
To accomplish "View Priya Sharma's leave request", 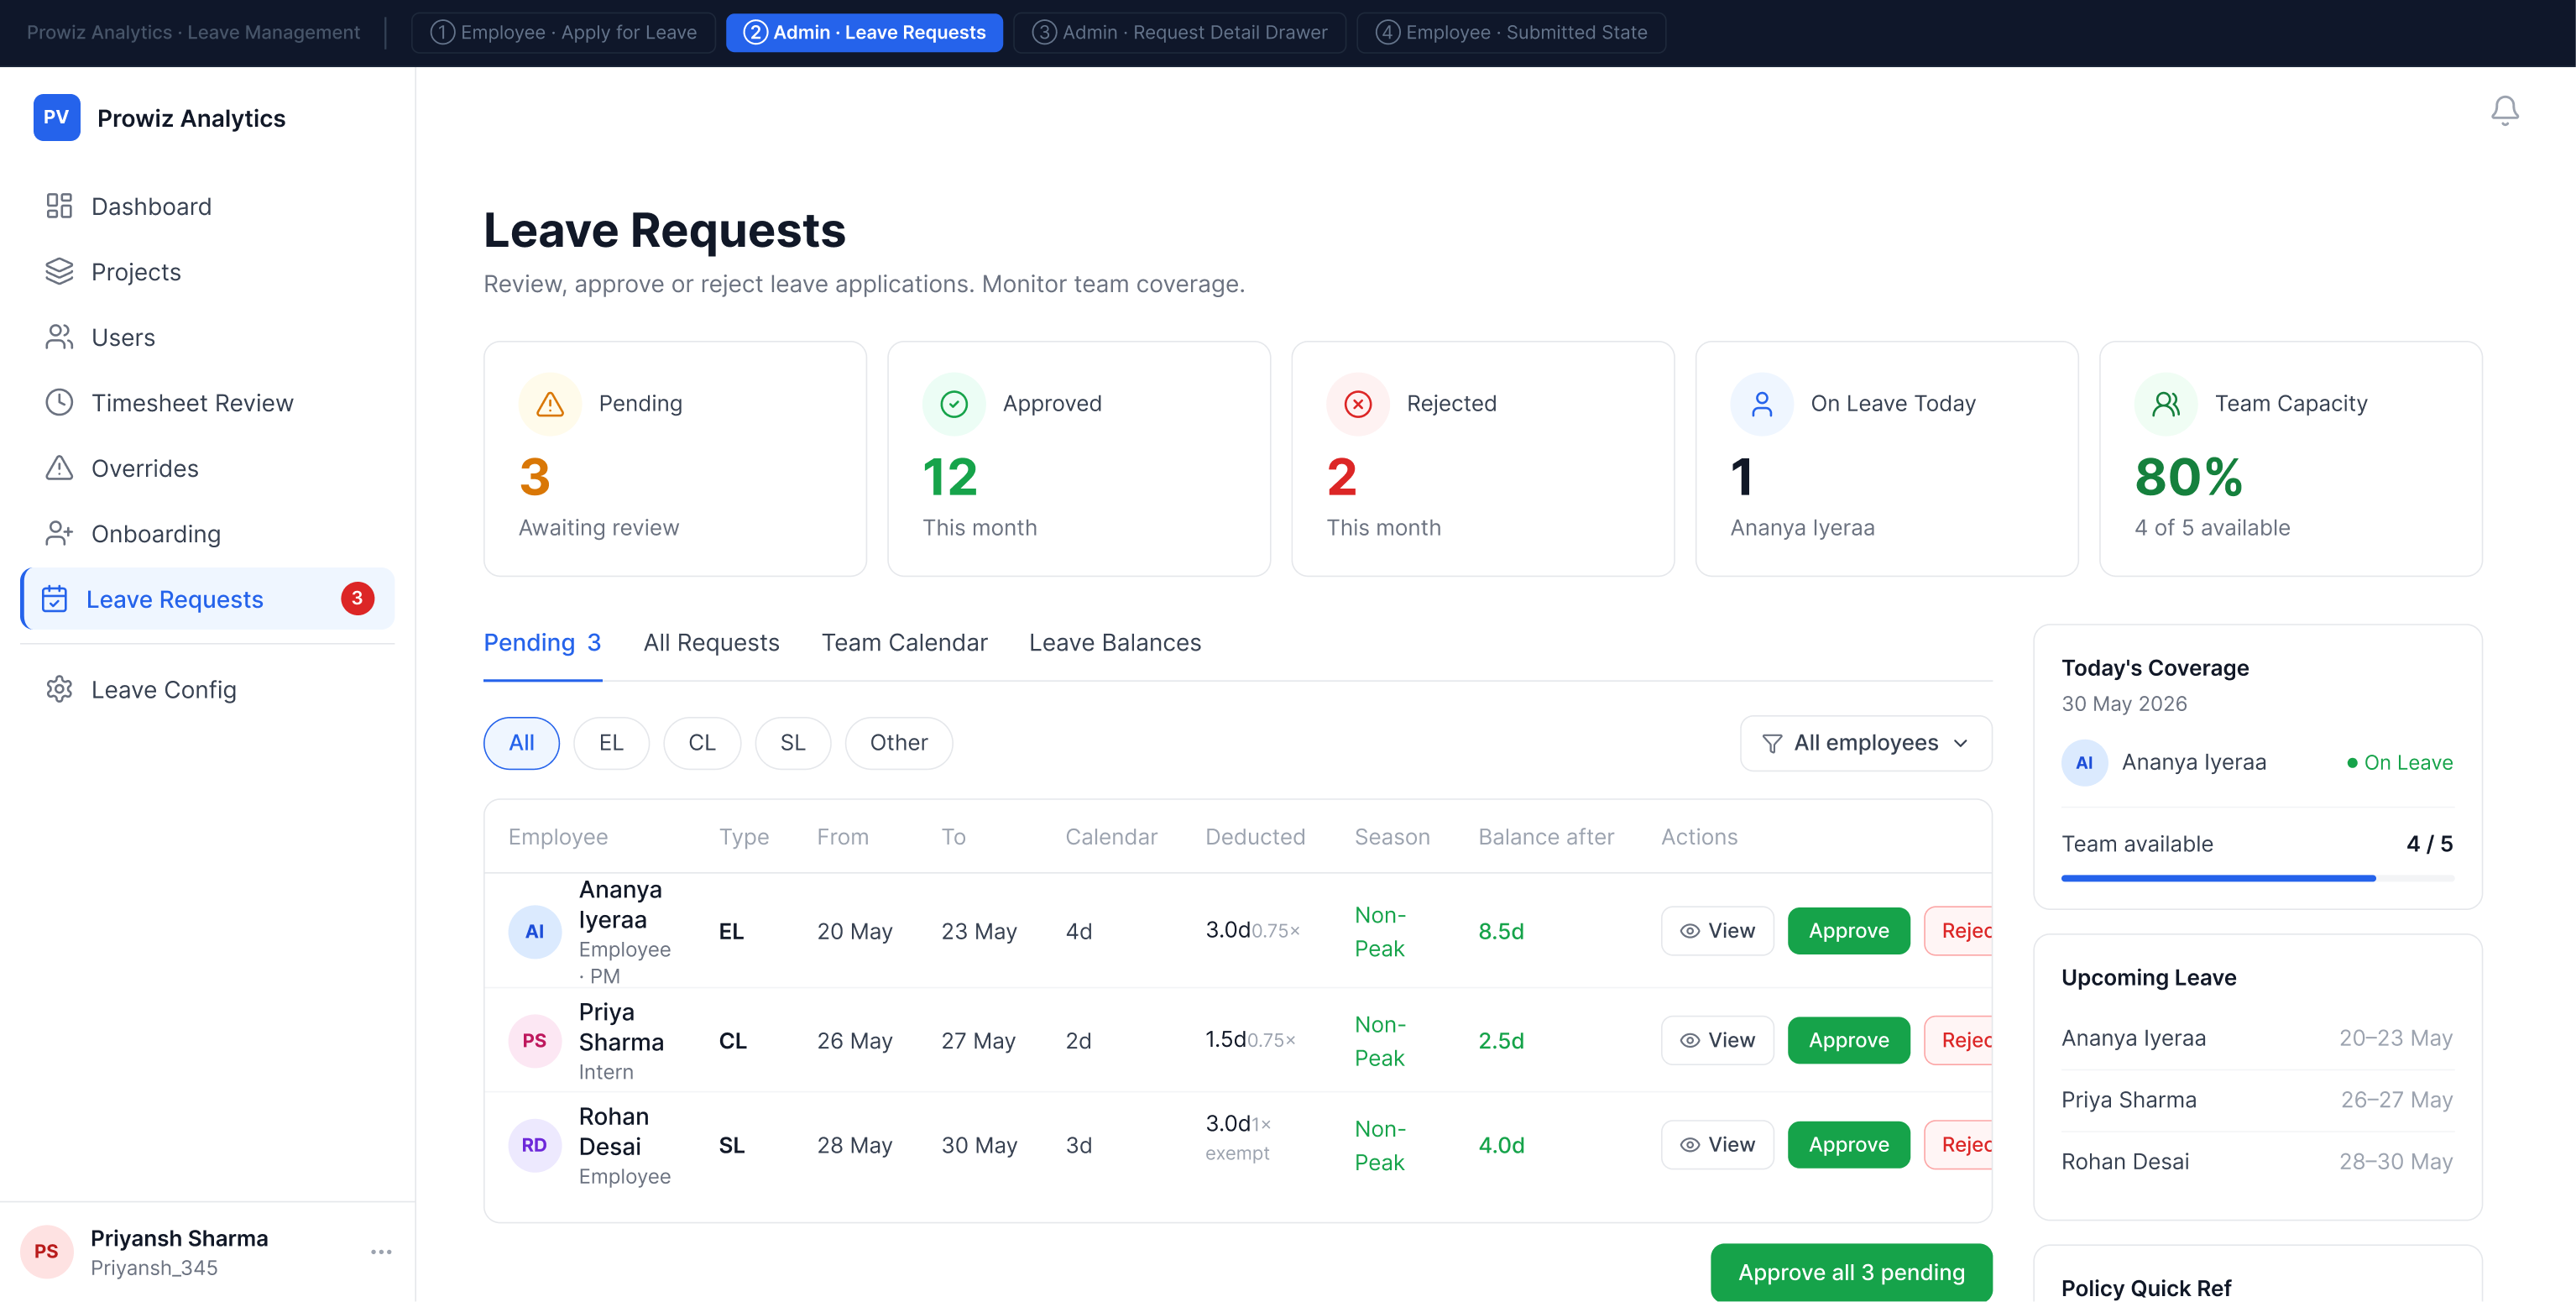I will click(1717, 1040).
